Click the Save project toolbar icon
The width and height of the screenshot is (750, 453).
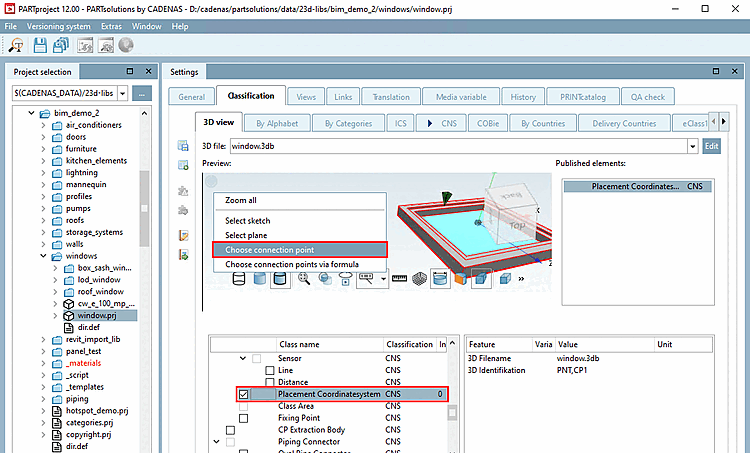[x=40, y=45]
